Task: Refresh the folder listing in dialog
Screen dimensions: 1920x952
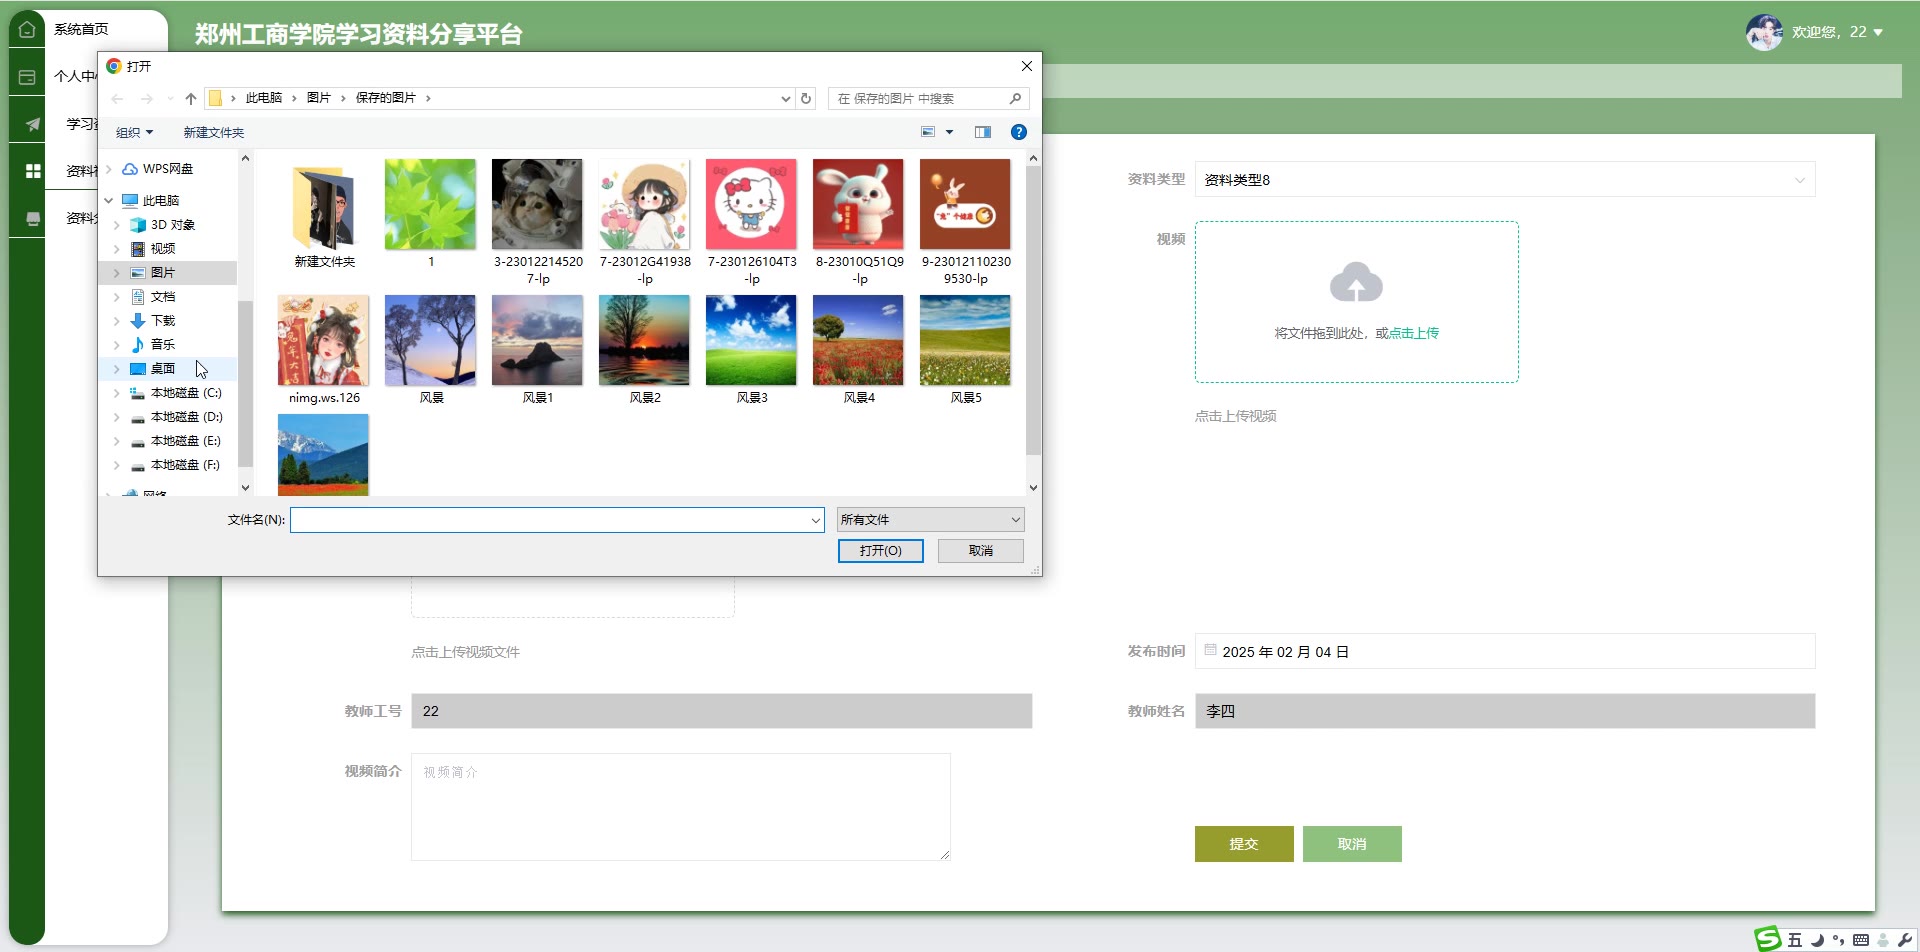Action: [806, 98]
